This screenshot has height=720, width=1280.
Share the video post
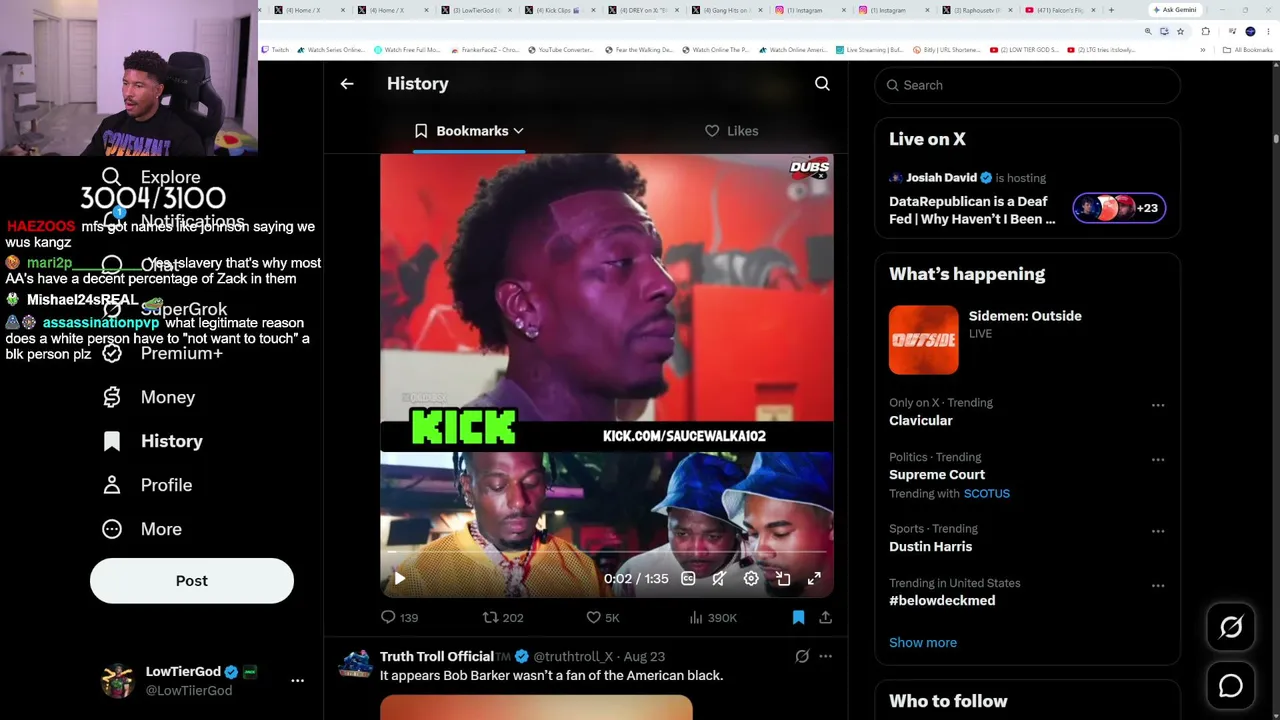point(825,618)
